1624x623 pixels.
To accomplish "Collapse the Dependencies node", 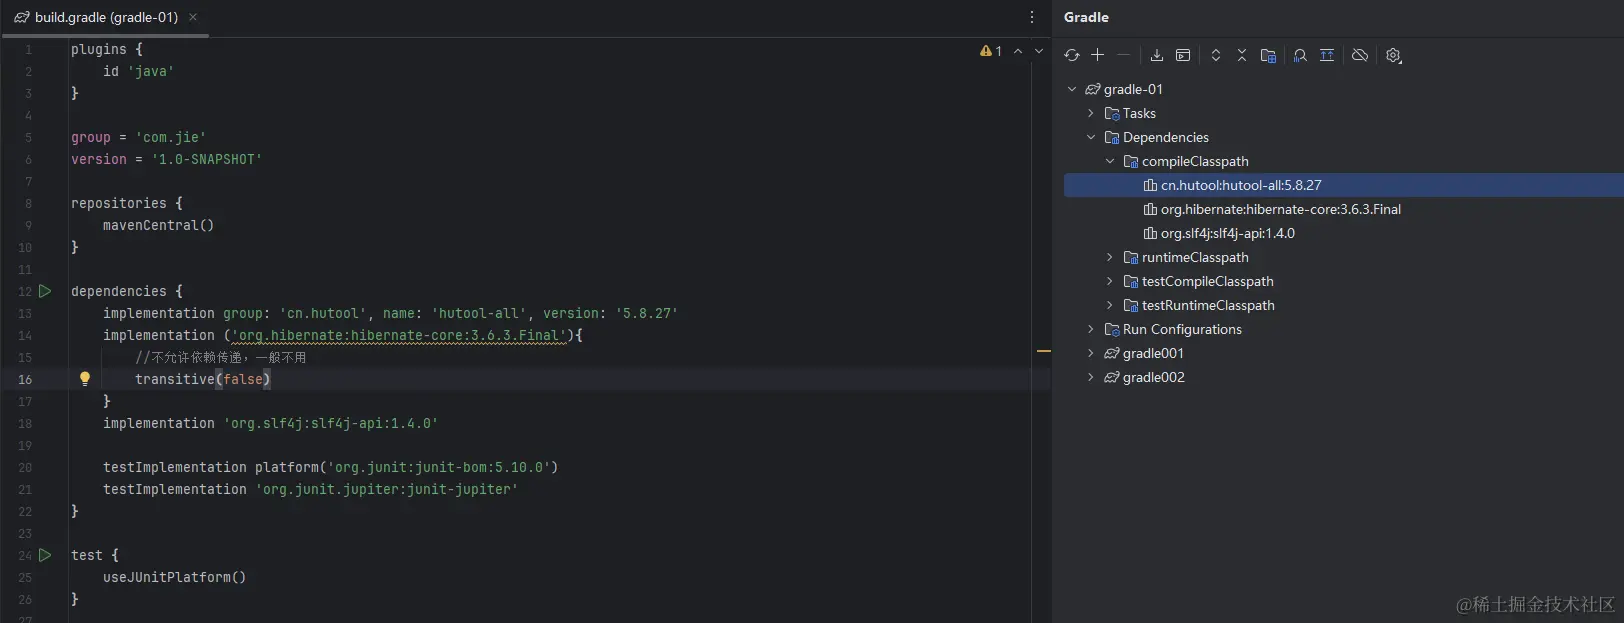I will click(1091, 137).
